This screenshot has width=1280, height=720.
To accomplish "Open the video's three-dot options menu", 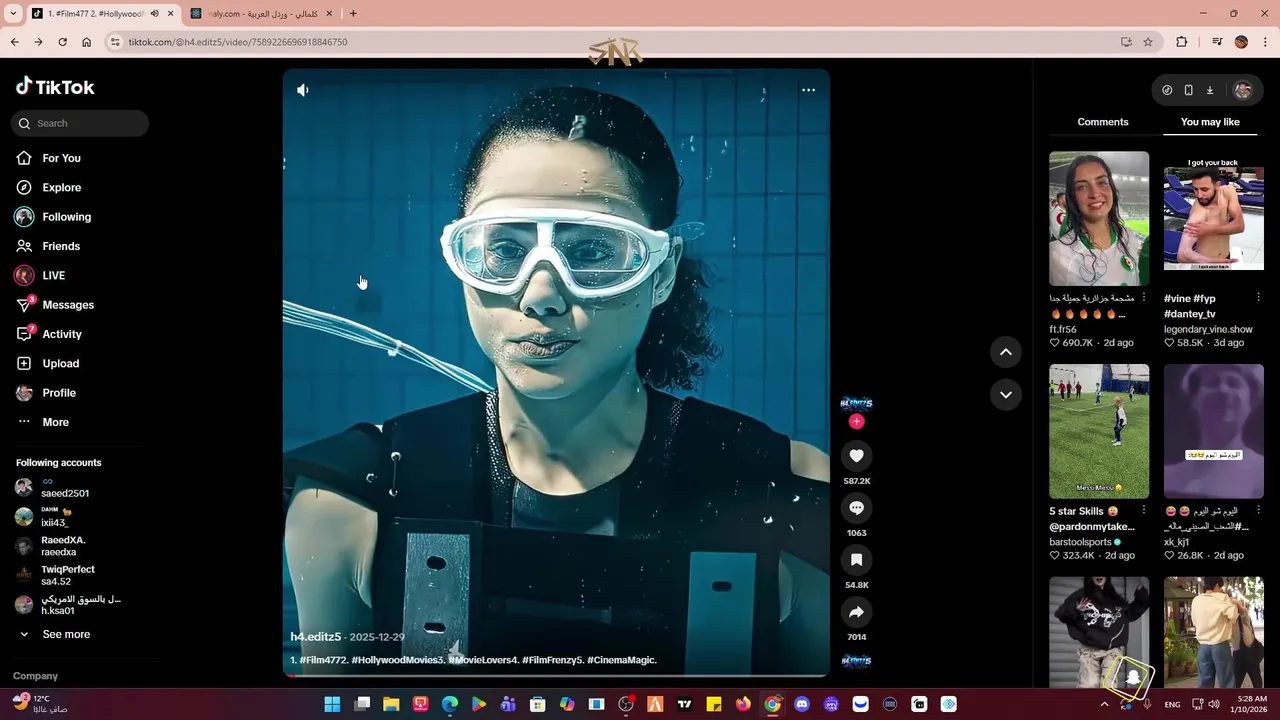I will click(808, 90).
